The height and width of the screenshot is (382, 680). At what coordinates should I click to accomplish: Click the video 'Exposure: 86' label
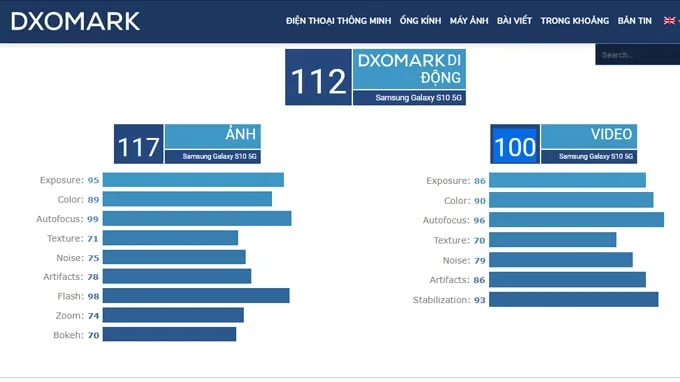pos(456,180)
